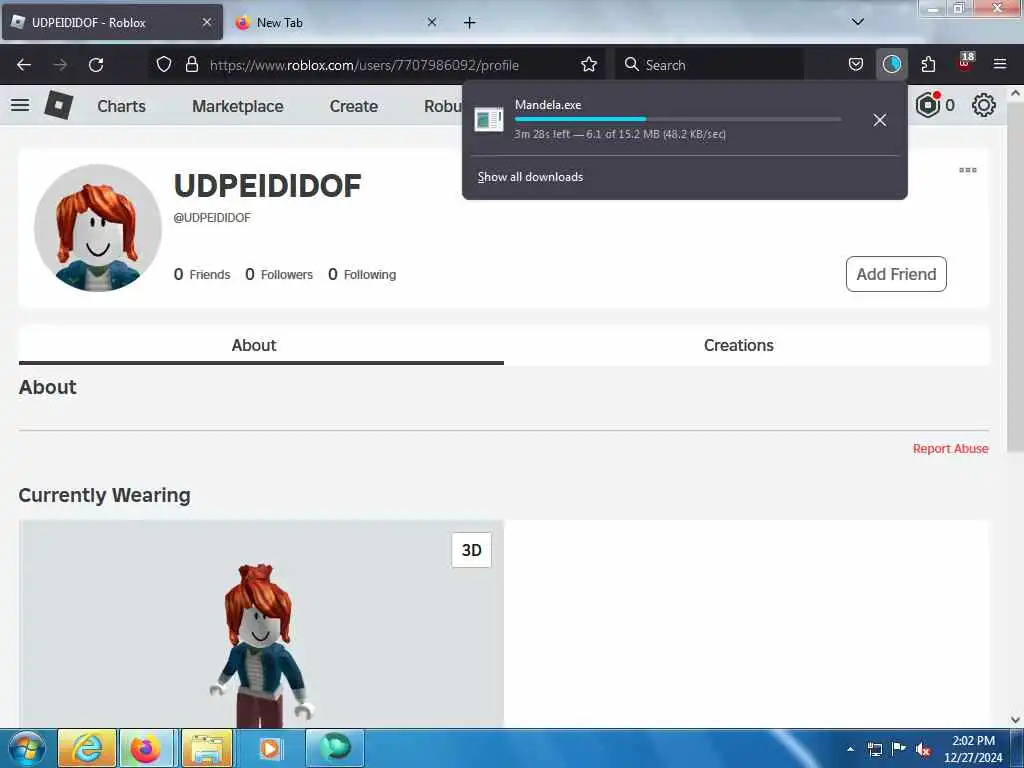Close the New Tab tab
This screenshot has height=768, width=1024.
click(x=432, y=22)
